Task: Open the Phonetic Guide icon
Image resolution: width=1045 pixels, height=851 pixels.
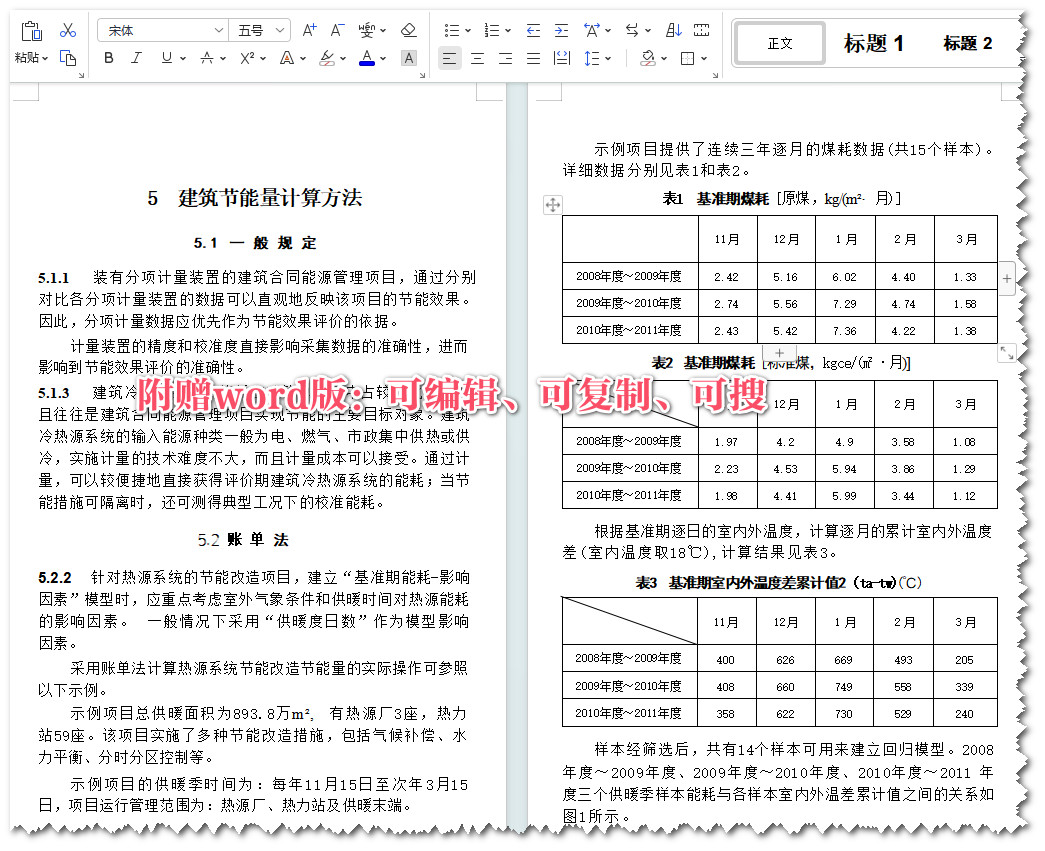Action: click(x=366, y=30)
